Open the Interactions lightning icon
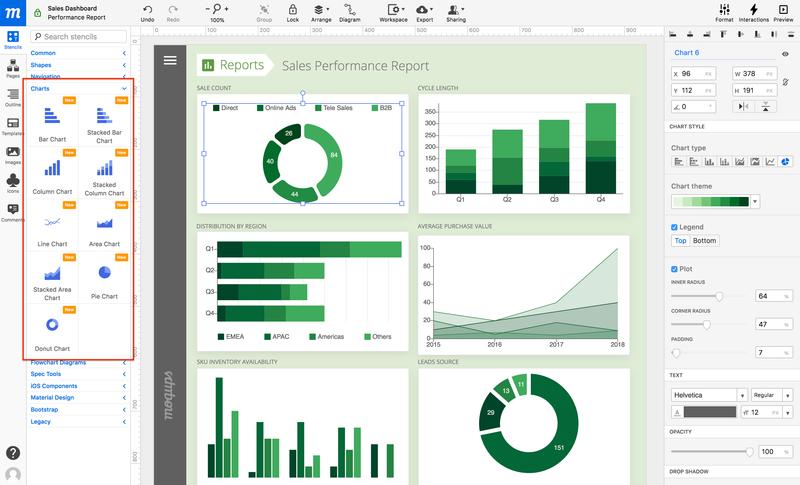800x485 pixels. pyautogui.click(x=754, y=9)
